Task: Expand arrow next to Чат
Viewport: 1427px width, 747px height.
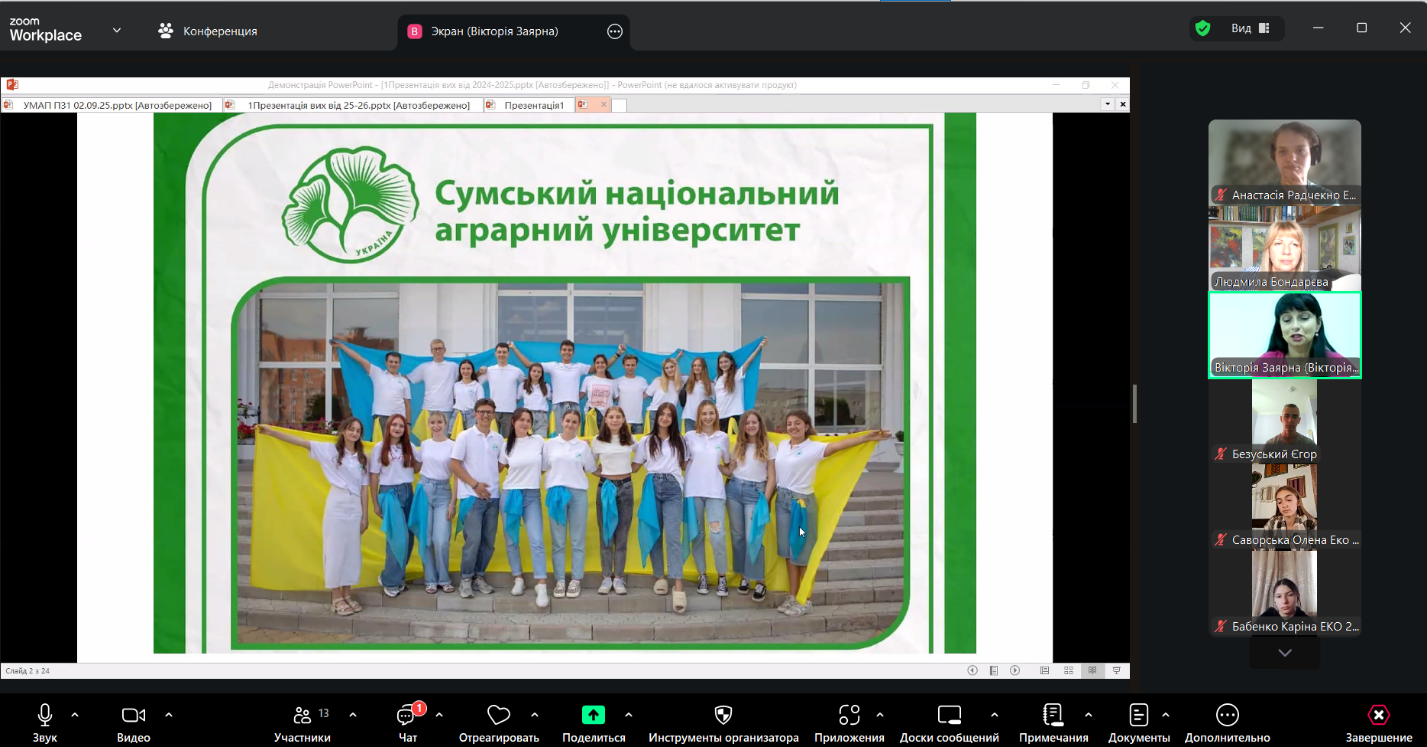Action: pos(439,715)
